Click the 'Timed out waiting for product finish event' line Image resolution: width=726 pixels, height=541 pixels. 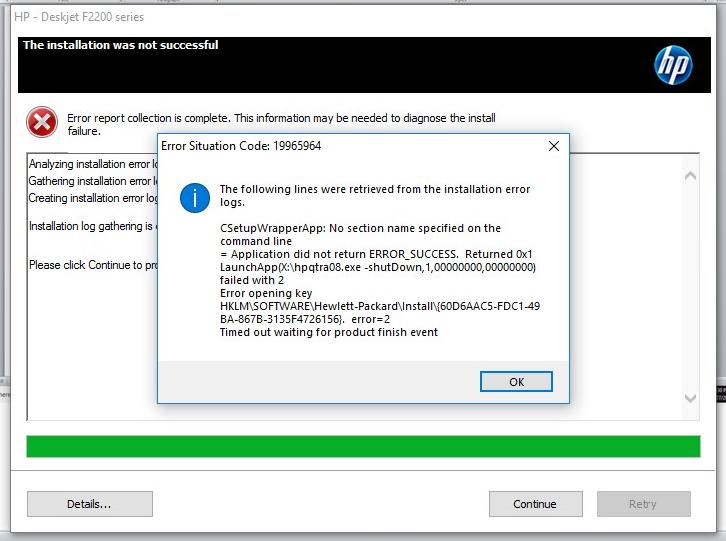[x=329, y=332]
